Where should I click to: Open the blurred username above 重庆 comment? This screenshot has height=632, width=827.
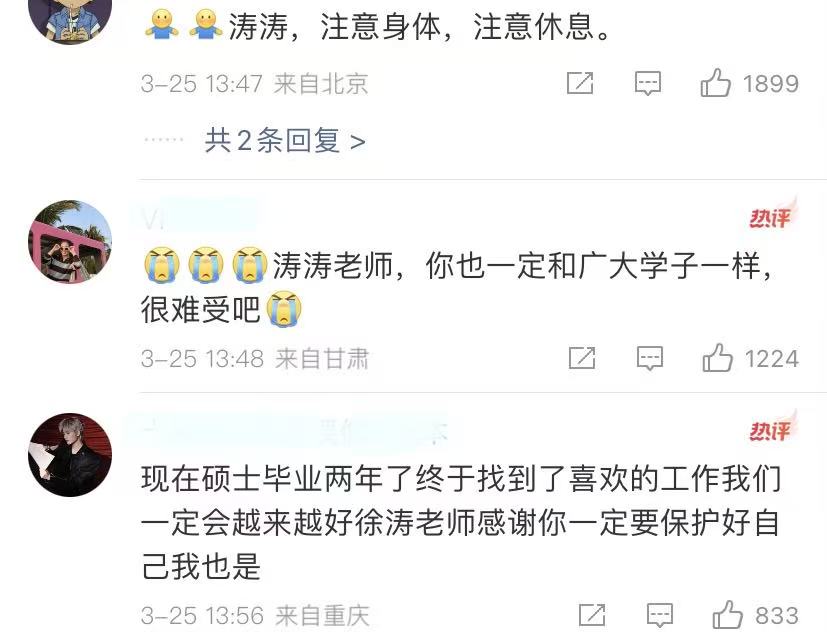pos(288,430)
